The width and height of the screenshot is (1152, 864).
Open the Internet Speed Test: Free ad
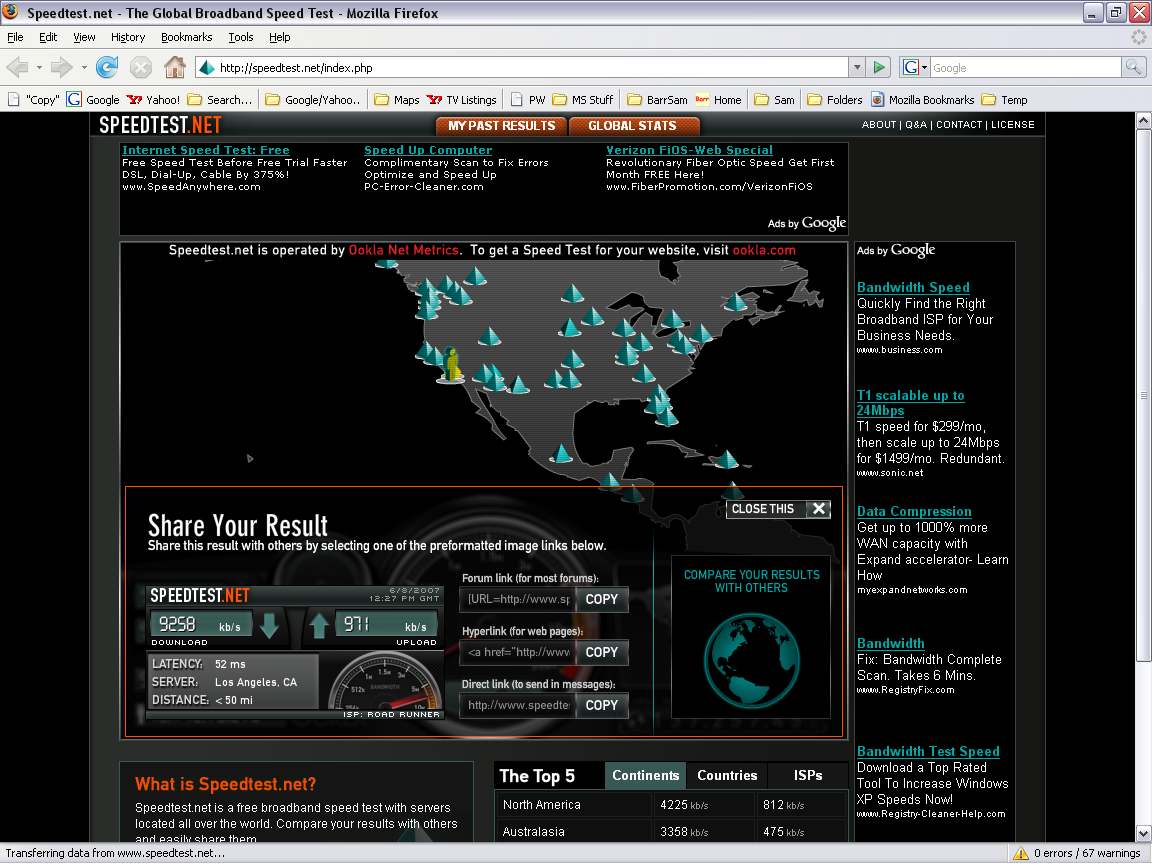[x=206, y=150]
